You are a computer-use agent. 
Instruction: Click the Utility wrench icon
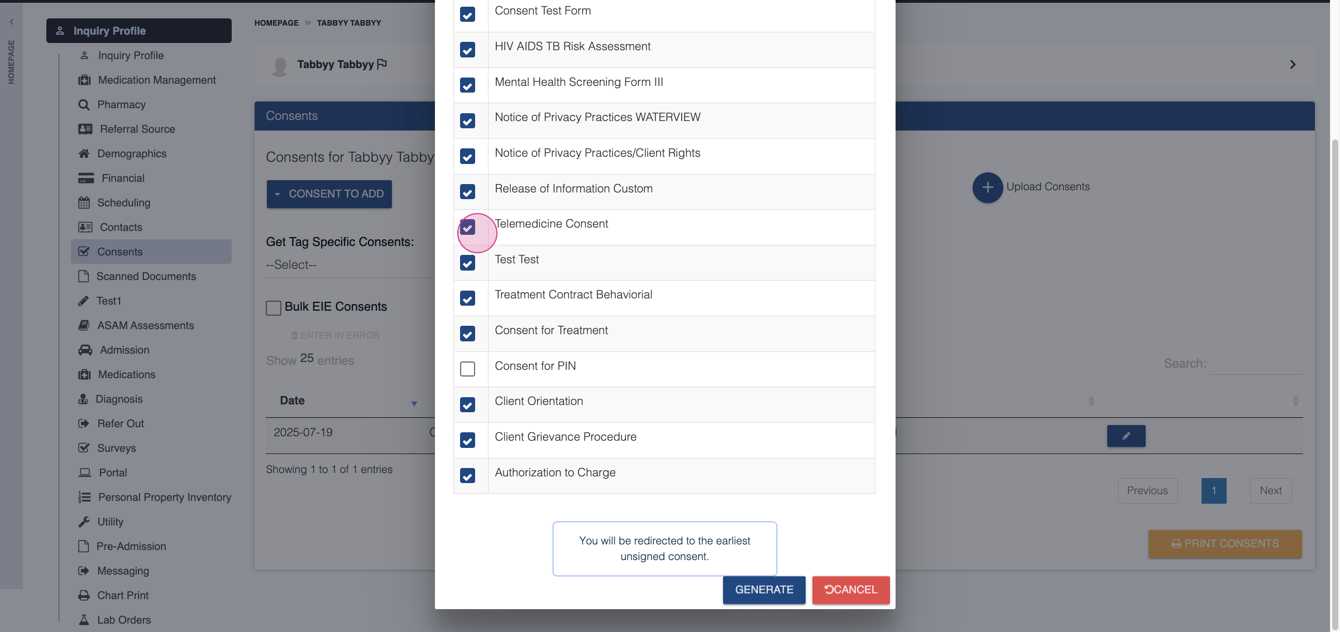click(84, 522)
